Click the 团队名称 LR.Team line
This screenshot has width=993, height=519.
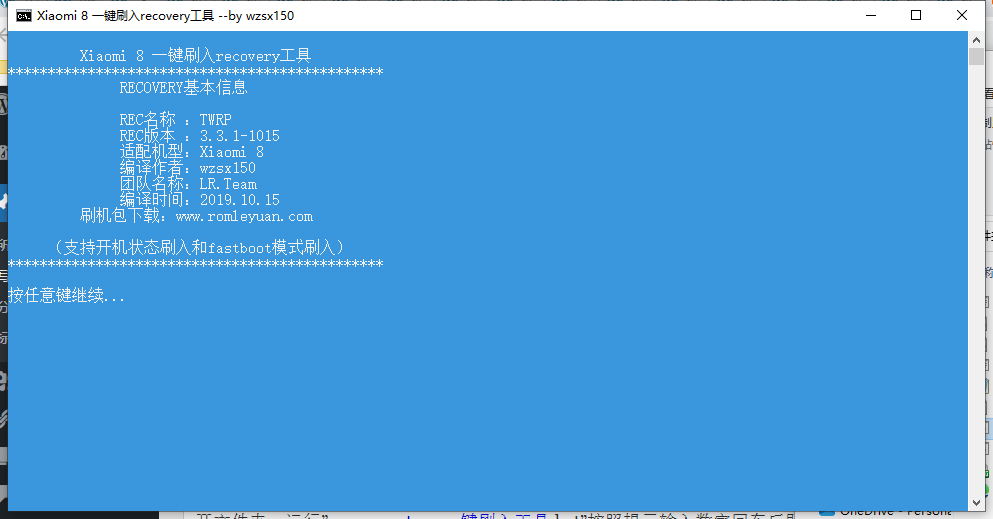(x=188, y=184)
